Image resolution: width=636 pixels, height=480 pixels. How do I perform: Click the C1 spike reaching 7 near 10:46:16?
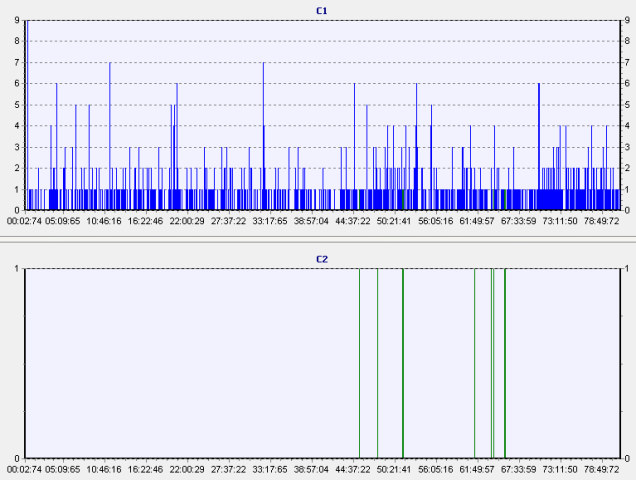pyautogui.click(x=110, y=136)
